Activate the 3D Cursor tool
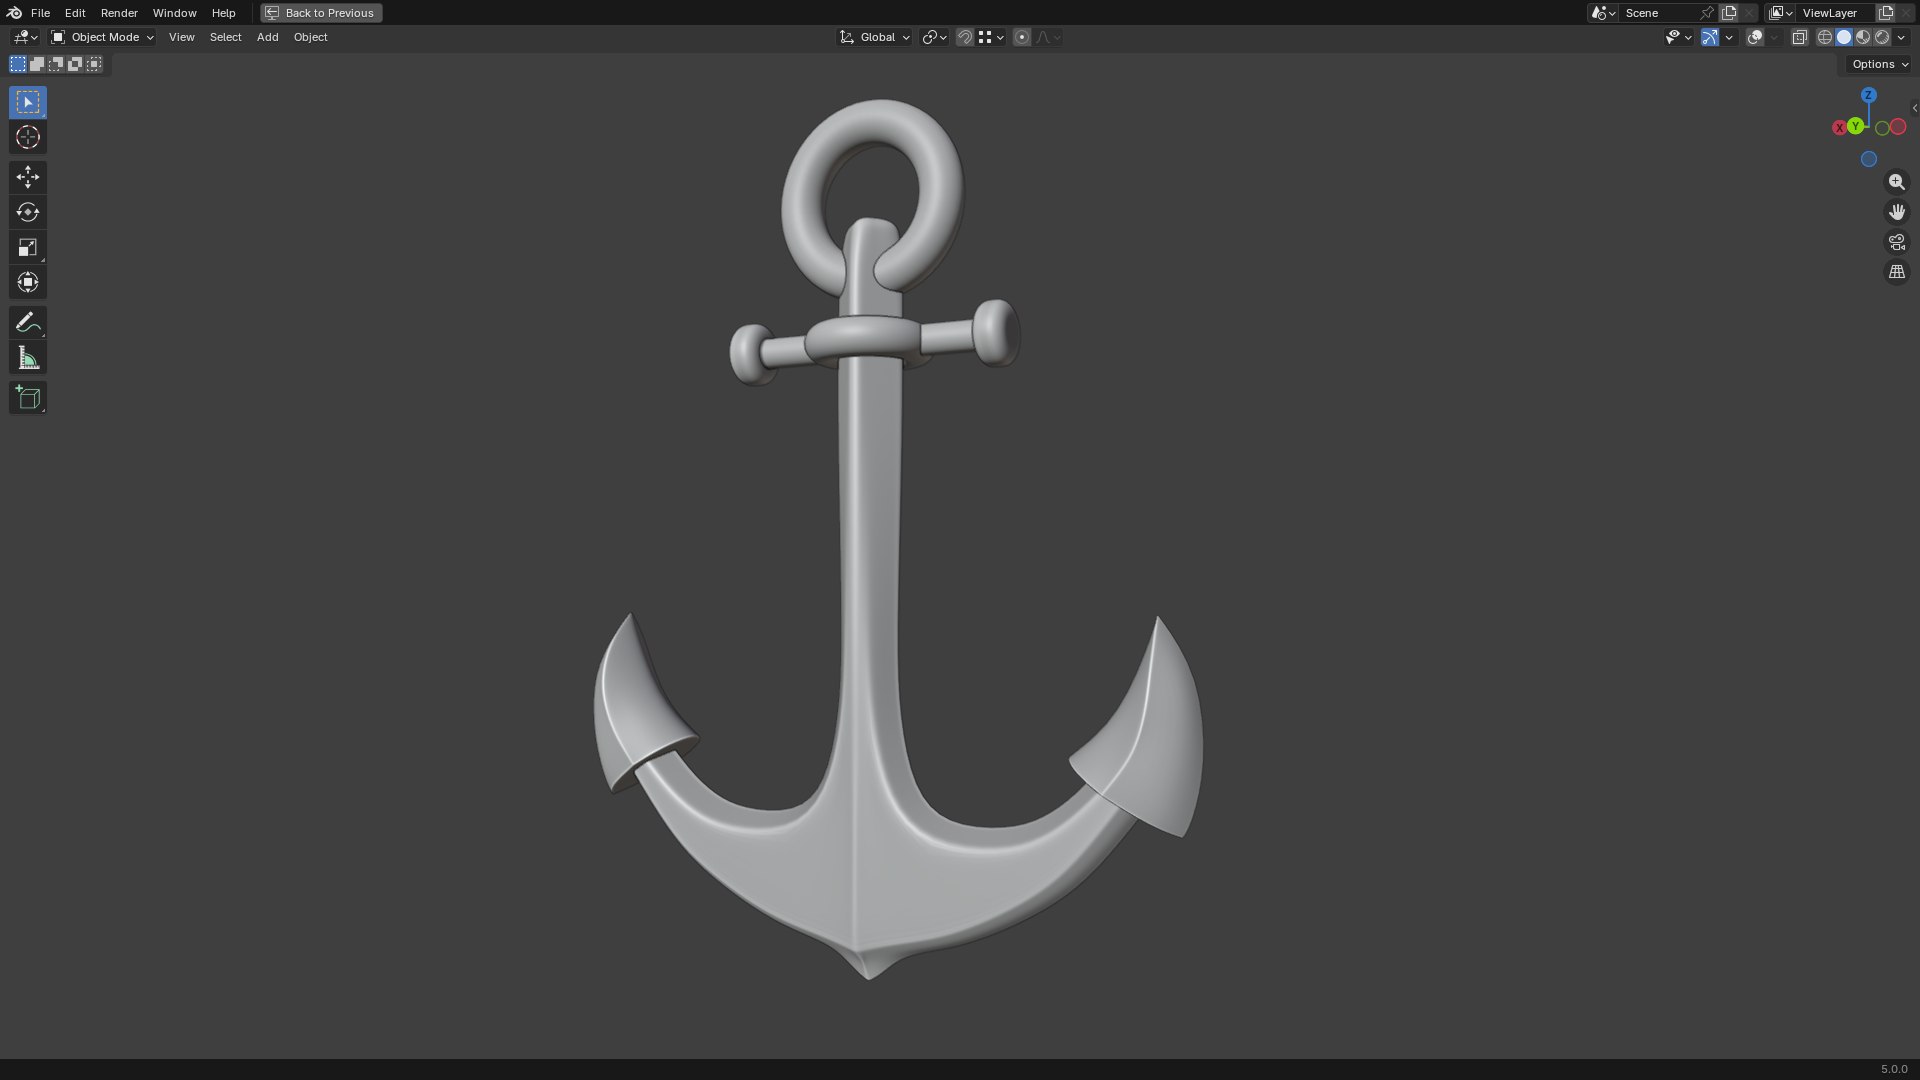Screen dimensions: 1920x1080 pyautogui.click(x=28, y=137)
